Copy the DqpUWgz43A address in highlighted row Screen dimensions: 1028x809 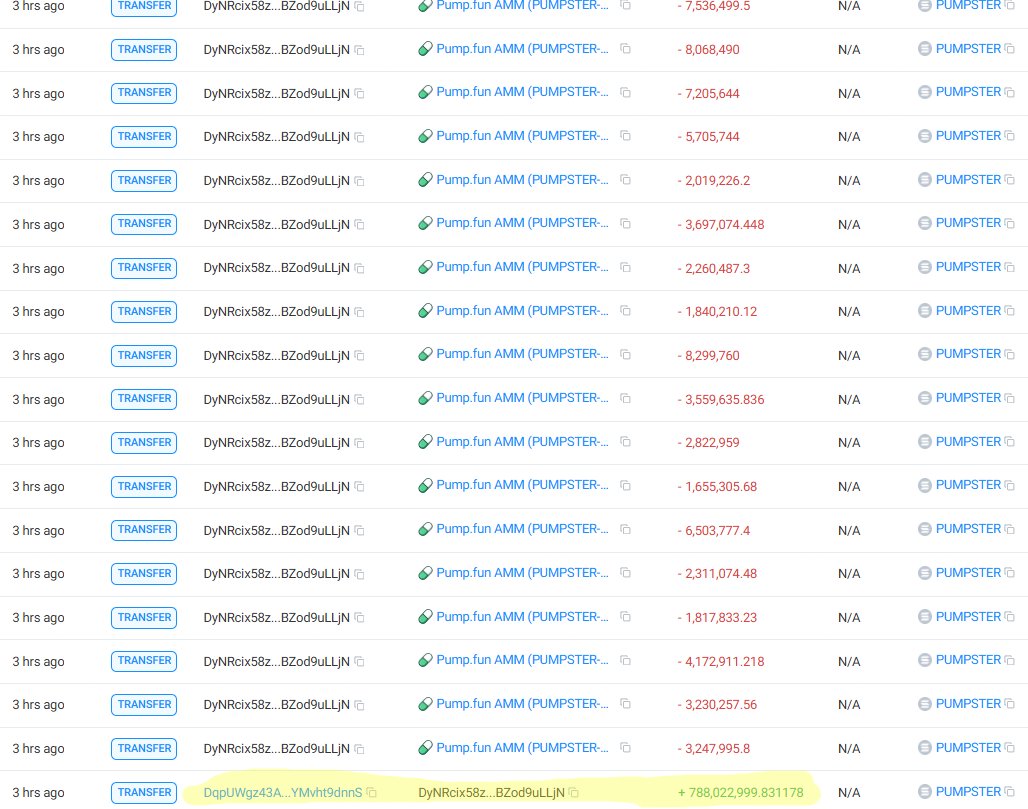371,791
